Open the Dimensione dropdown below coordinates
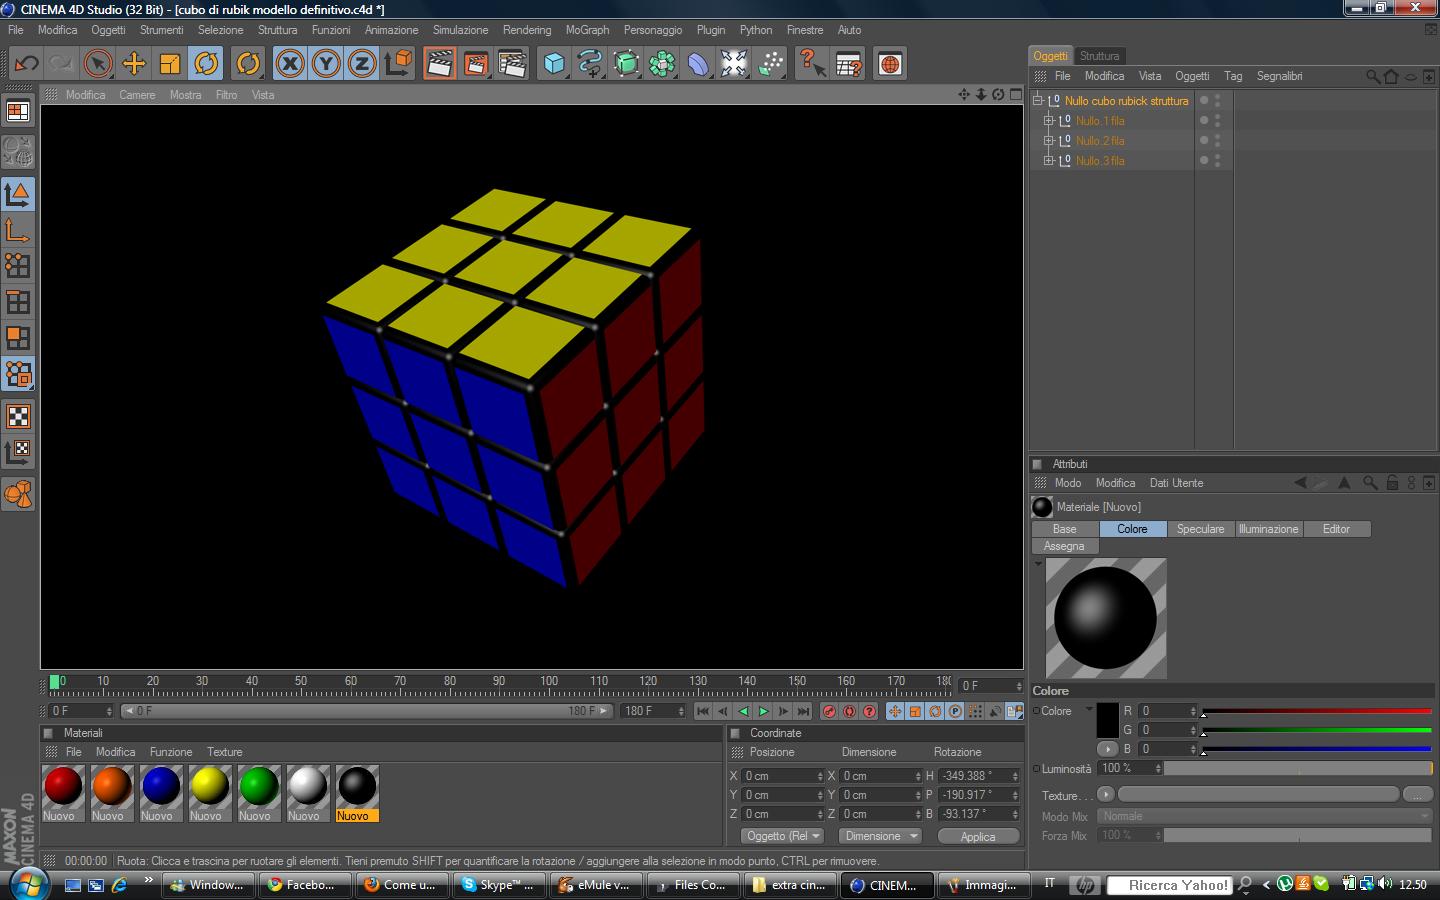Viewport: 1440px width, 900px height. coord(880,836)
